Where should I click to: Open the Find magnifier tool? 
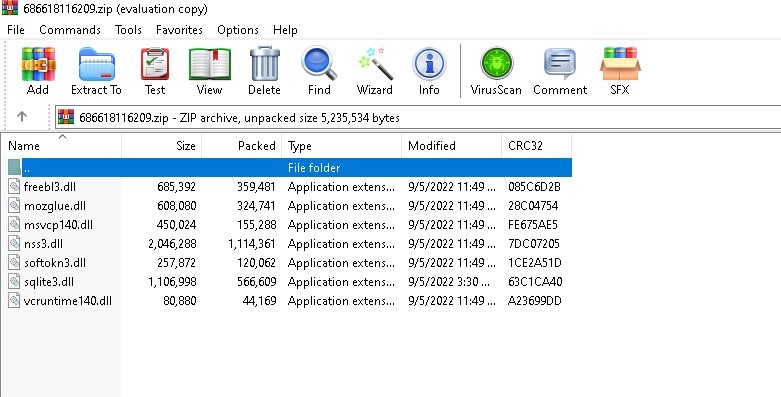click(319, 63)
